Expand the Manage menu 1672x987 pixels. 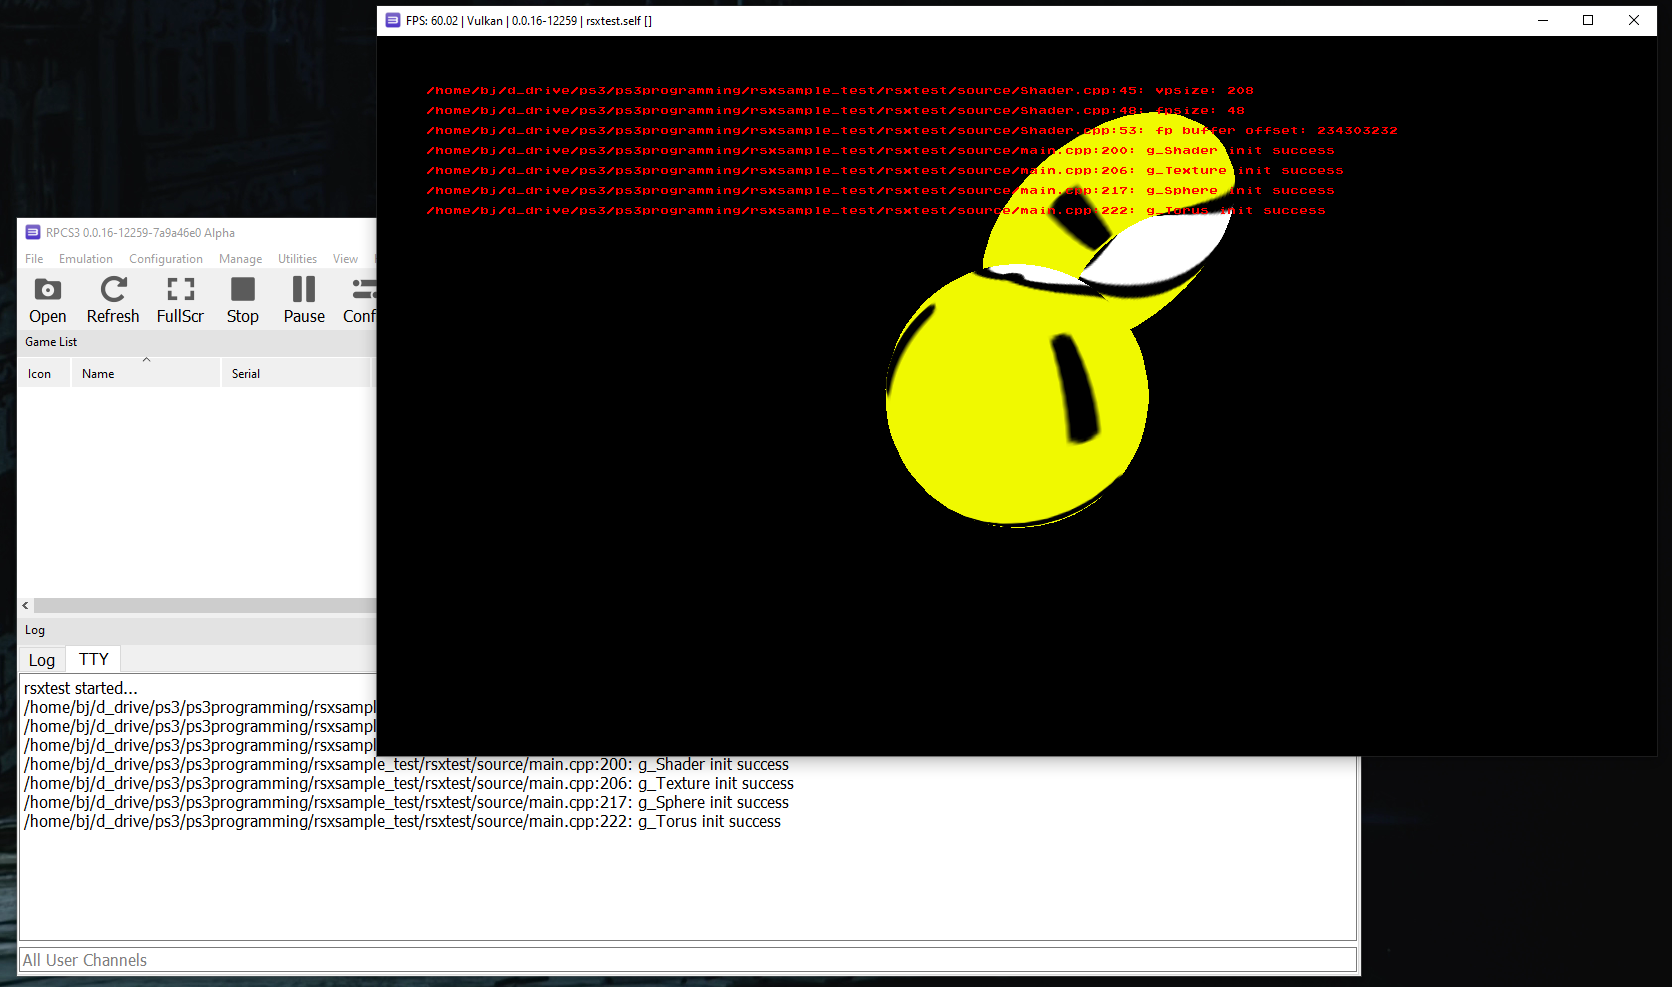240,259
